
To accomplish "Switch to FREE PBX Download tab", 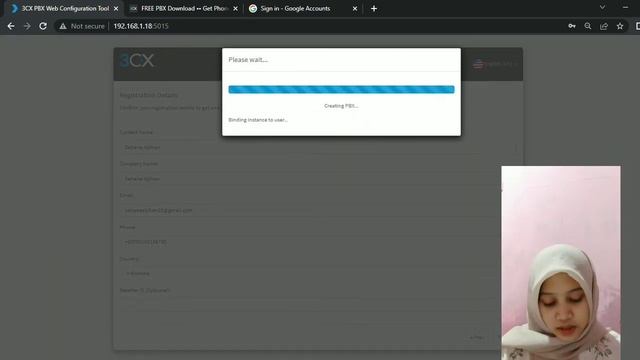I will coord(184,9).
